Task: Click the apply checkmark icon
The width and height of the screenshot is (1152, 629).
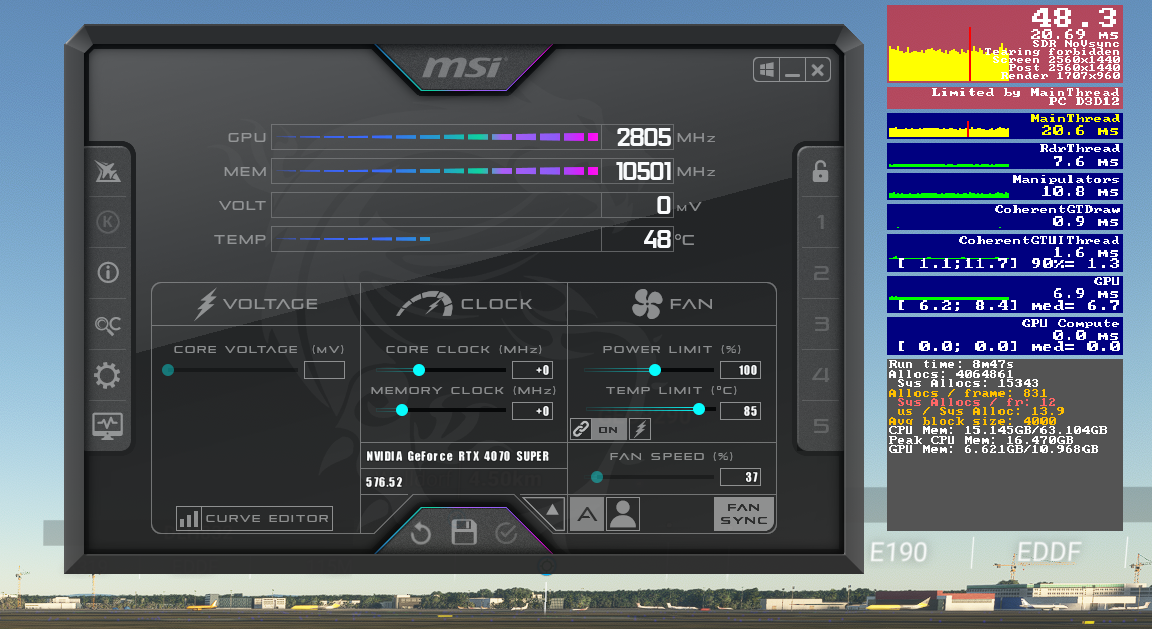Action: 506,533
